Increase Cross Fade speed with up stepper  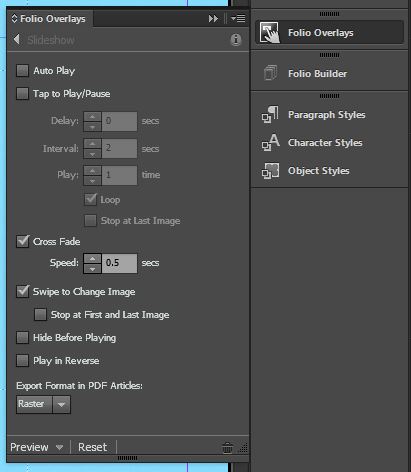click(92, 258)
